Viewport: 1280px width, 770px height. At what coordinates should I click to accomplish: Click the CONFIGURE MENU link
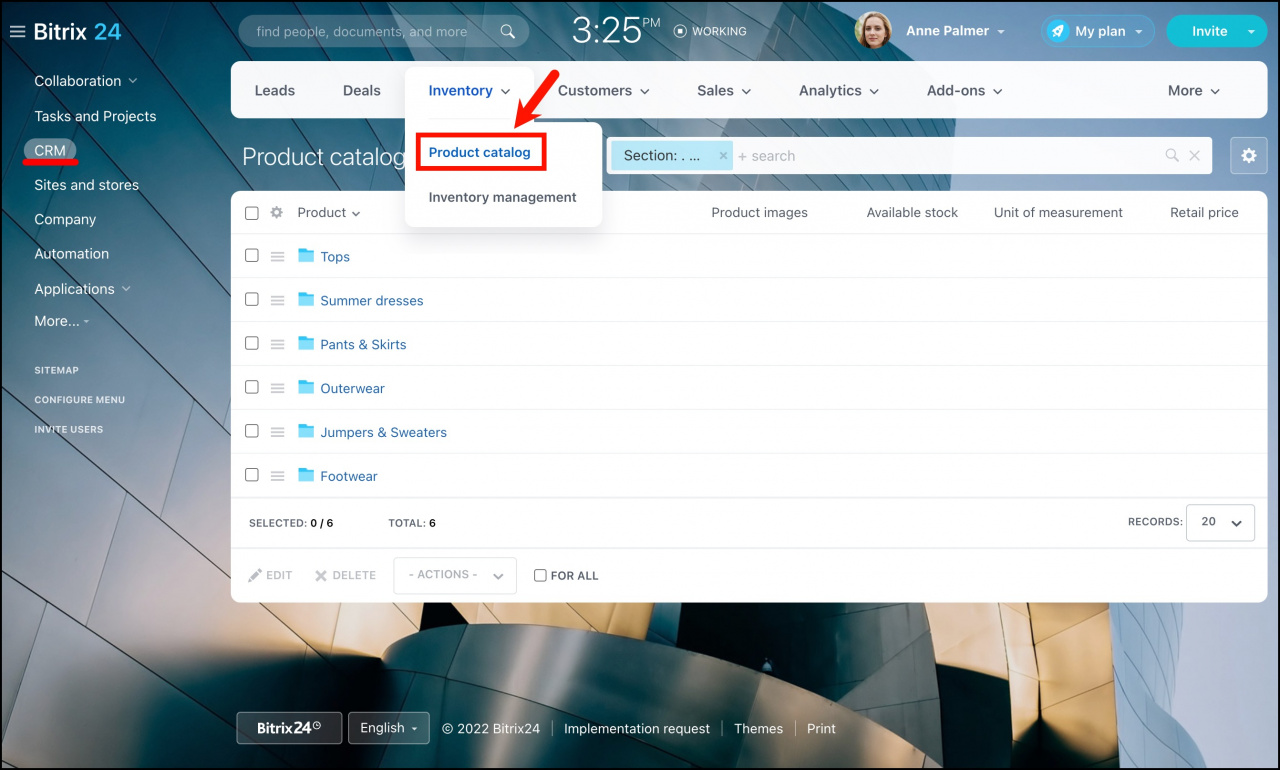80,400
